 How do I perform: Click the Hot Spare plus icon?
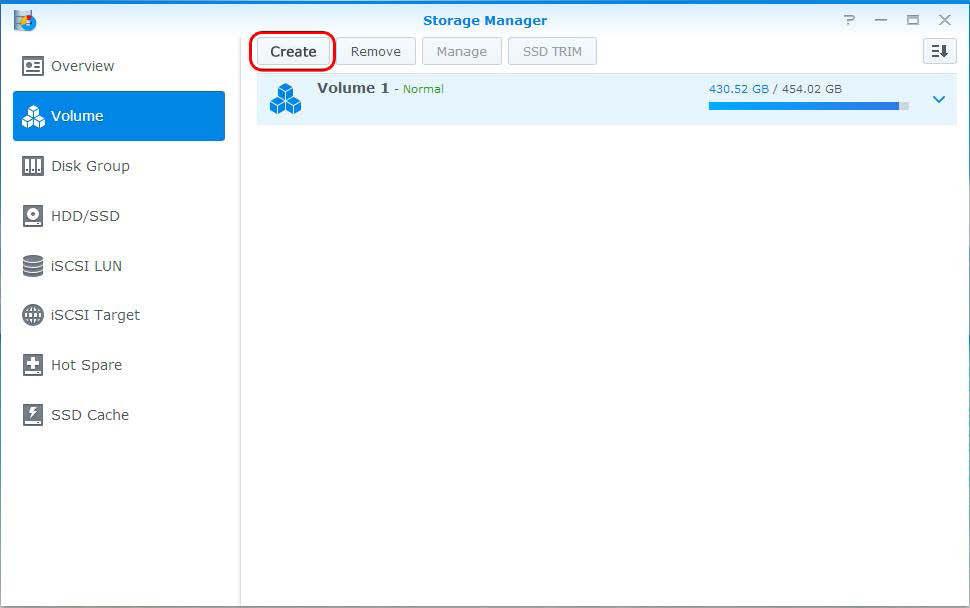pyautogui.click(x=33, y=365)
